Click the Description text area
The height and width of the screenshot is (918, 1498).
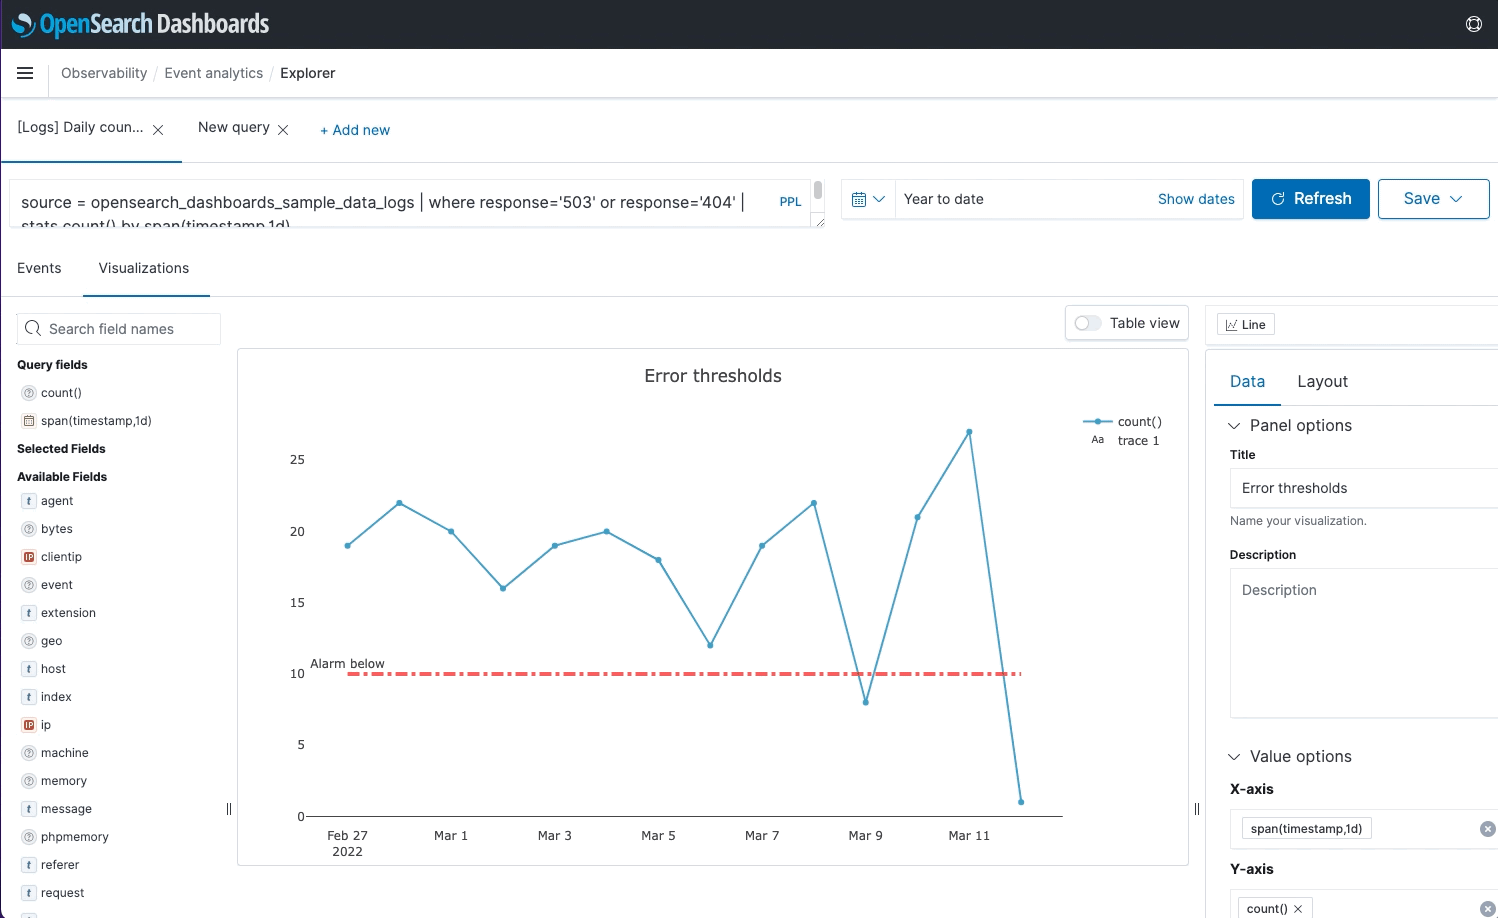tap(1364, 643)
